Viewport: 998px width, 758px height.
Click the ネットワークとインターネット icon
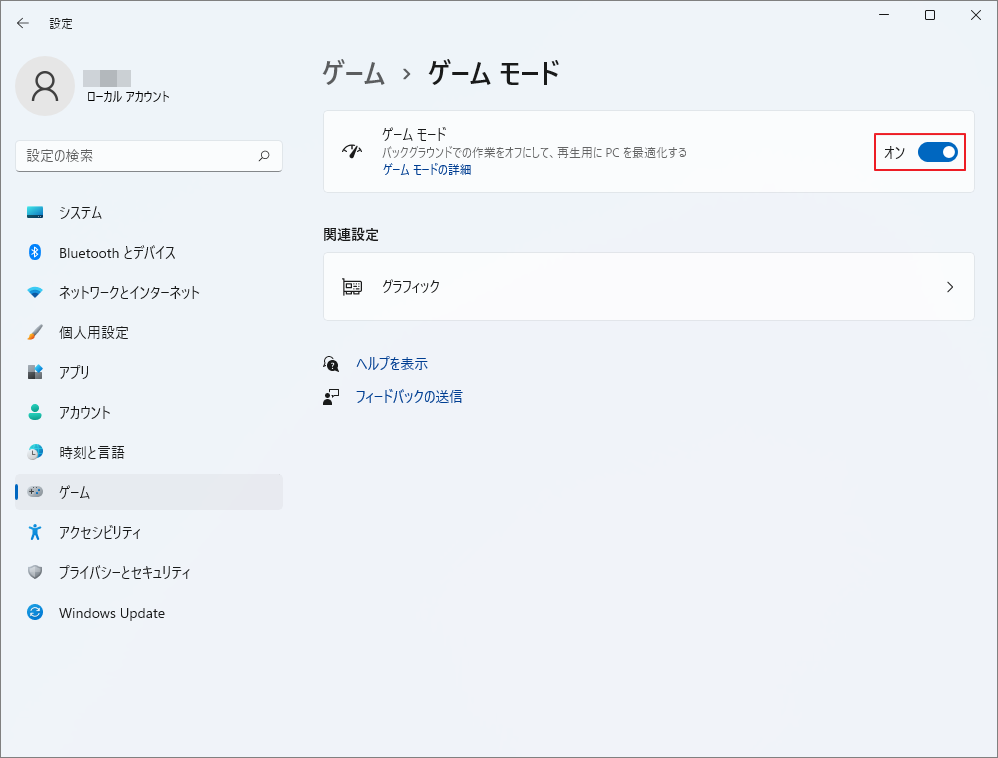(35, 292)
